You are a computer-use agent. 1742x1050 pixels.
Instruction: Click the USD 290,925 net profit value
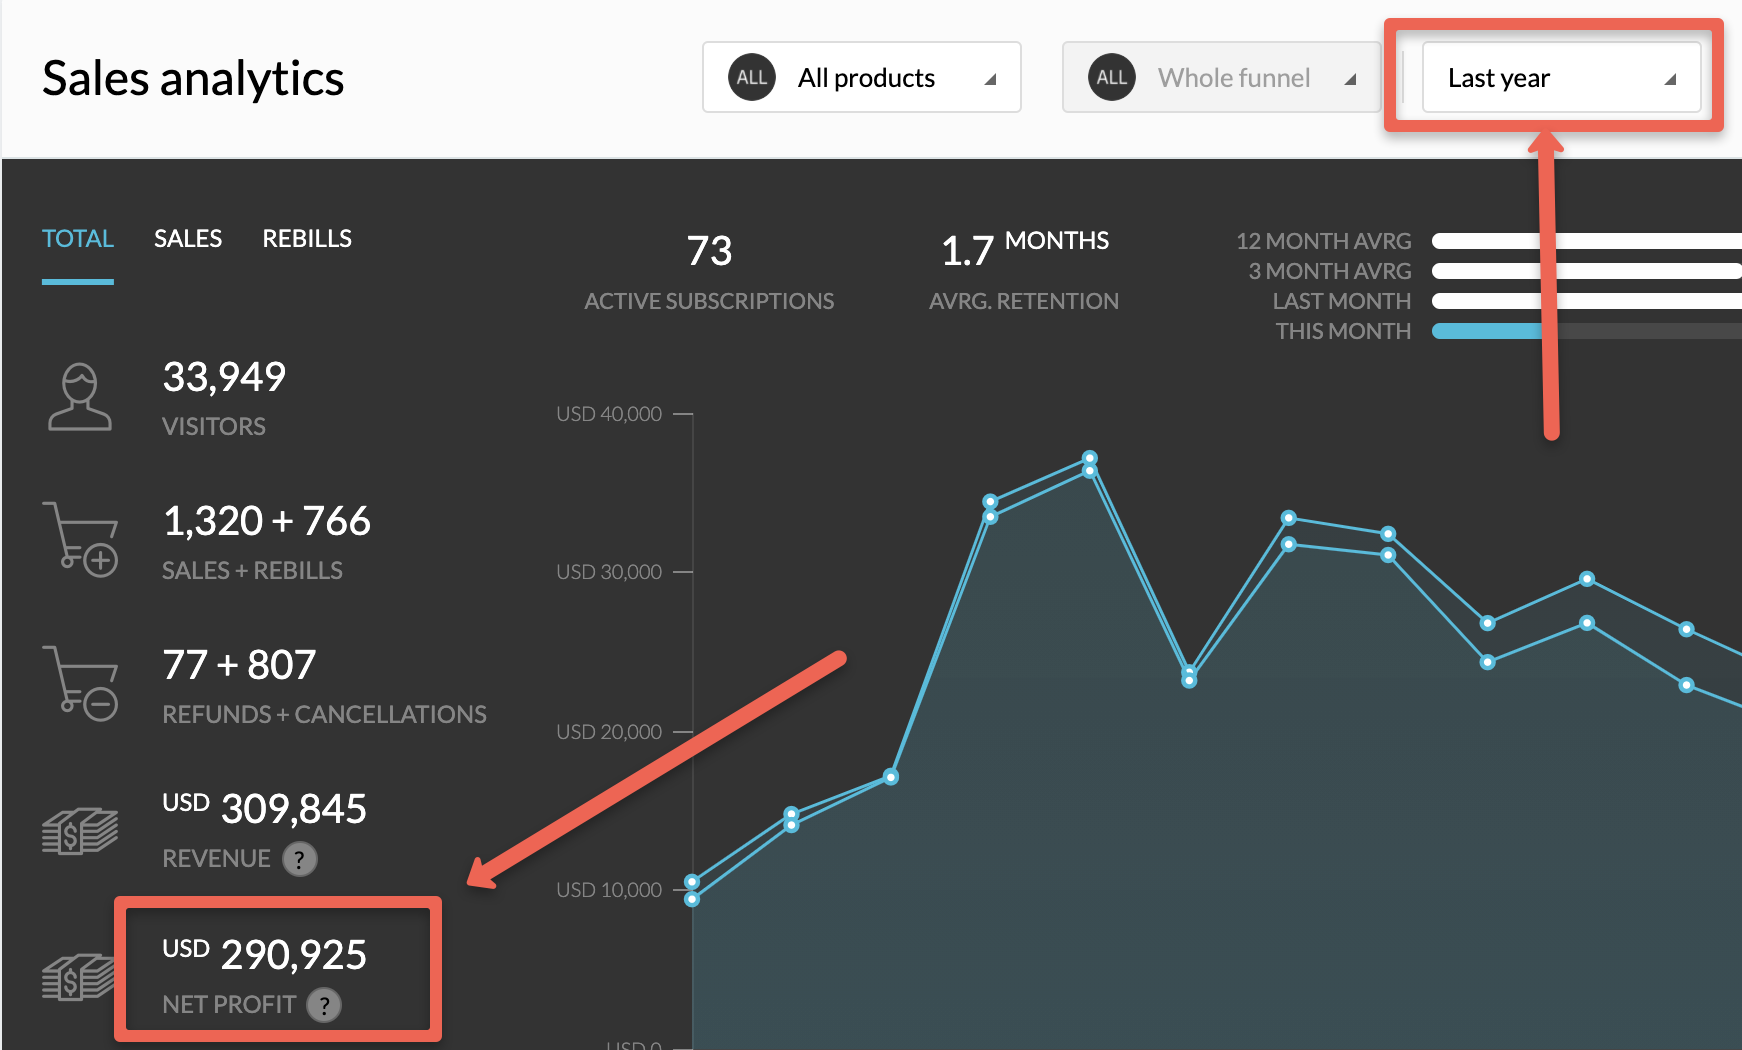pos(265,955)
